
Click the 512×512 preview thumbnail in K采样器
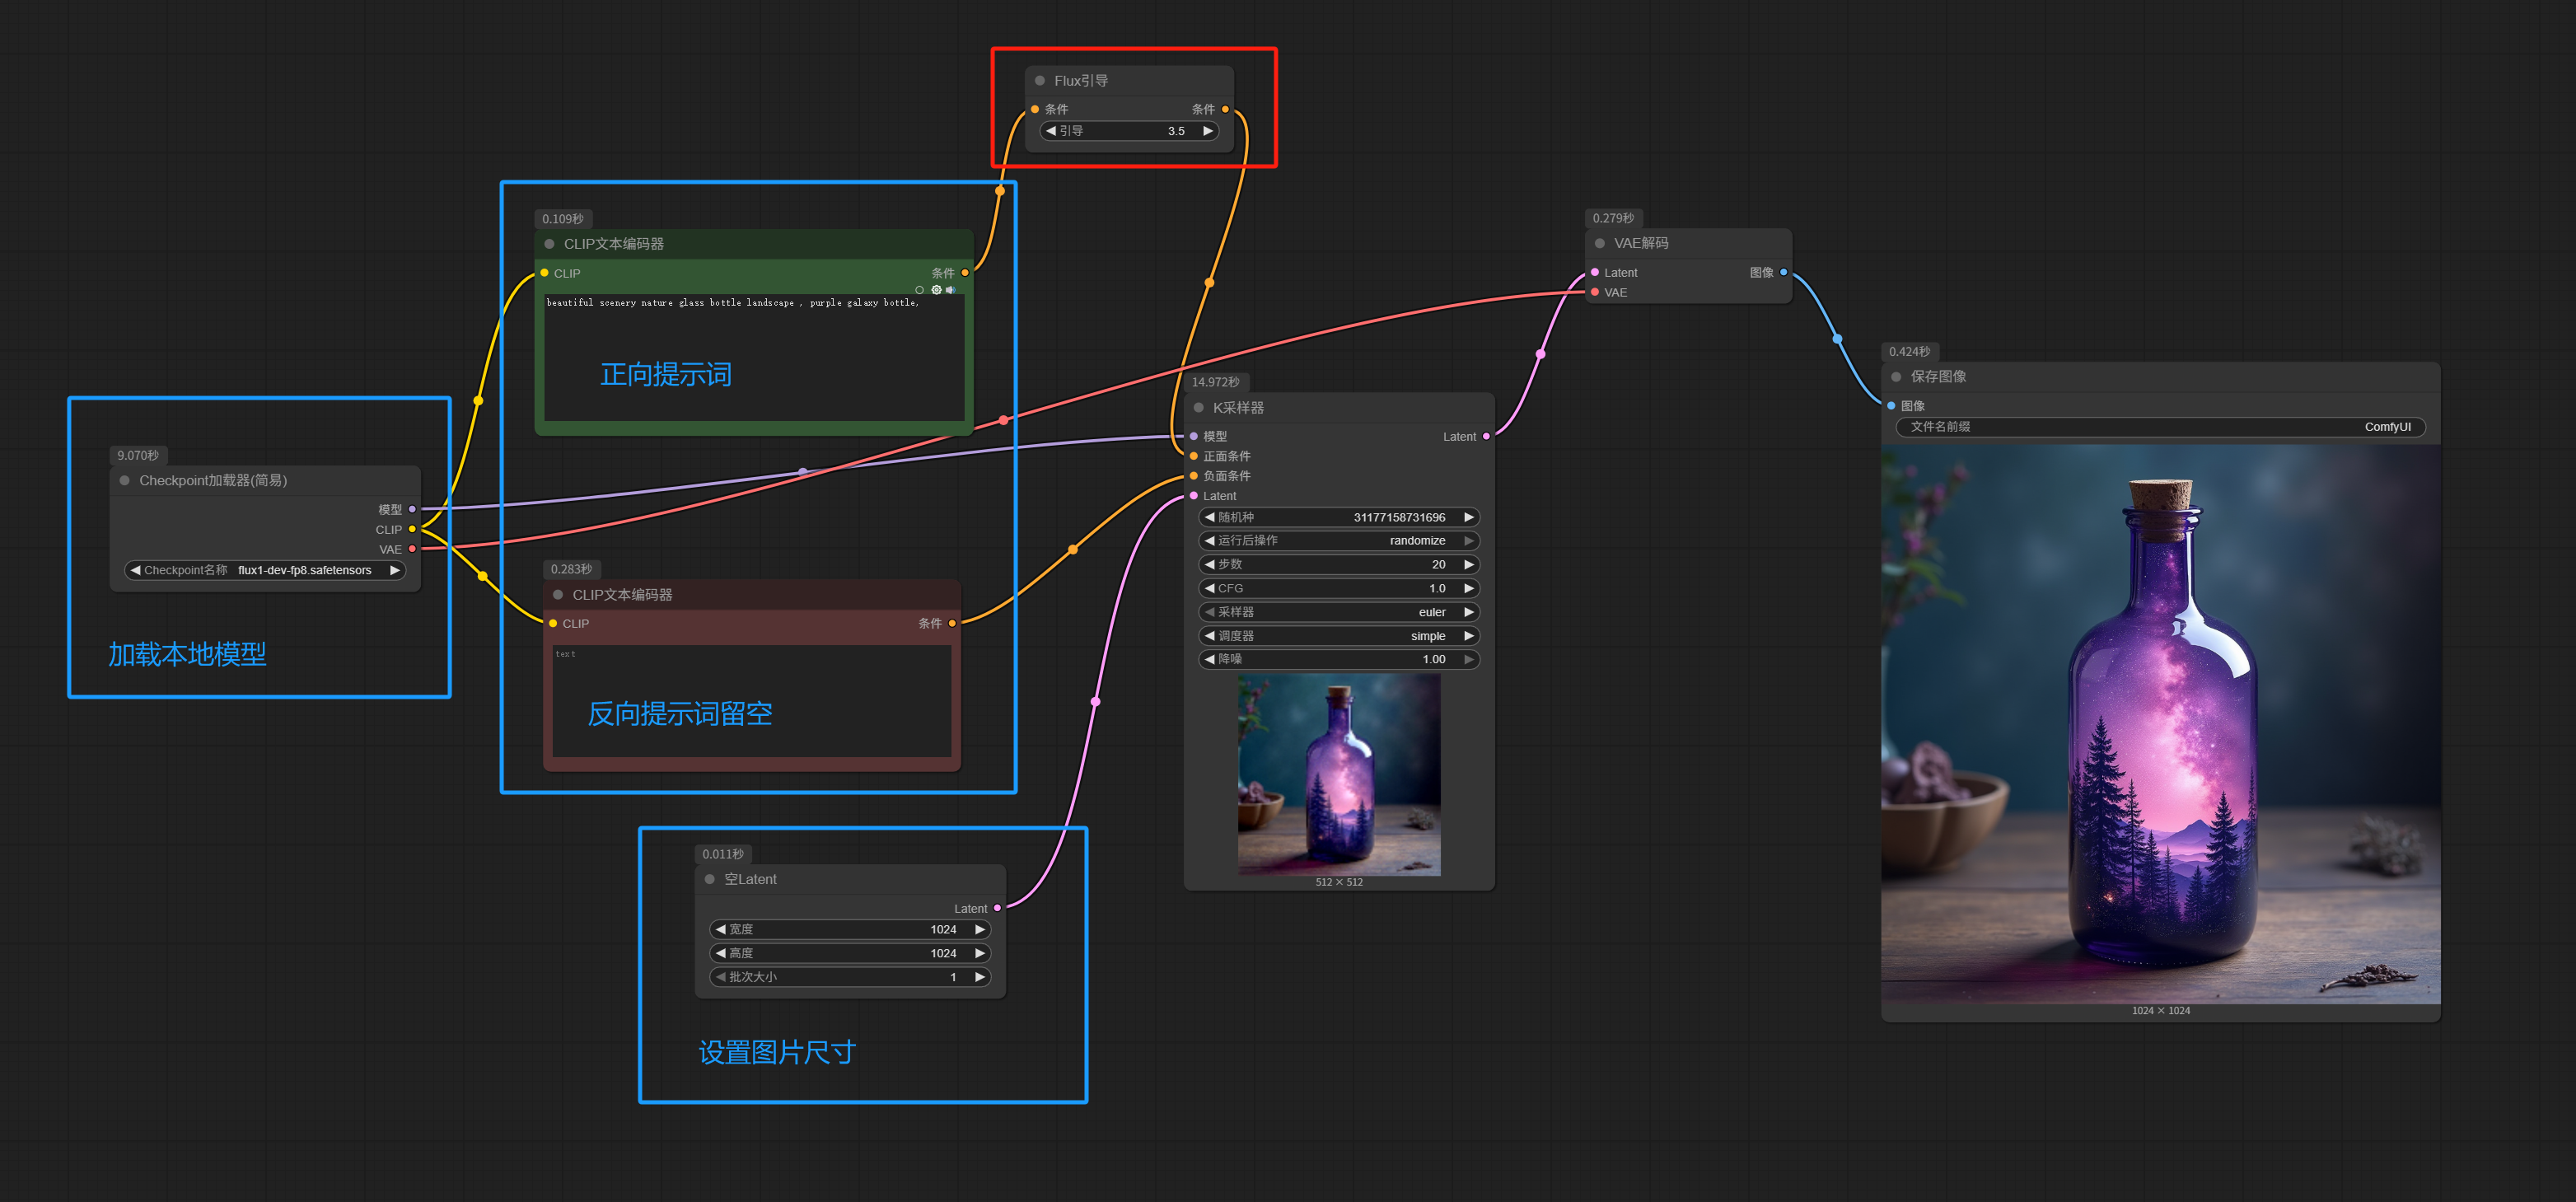1339,774
